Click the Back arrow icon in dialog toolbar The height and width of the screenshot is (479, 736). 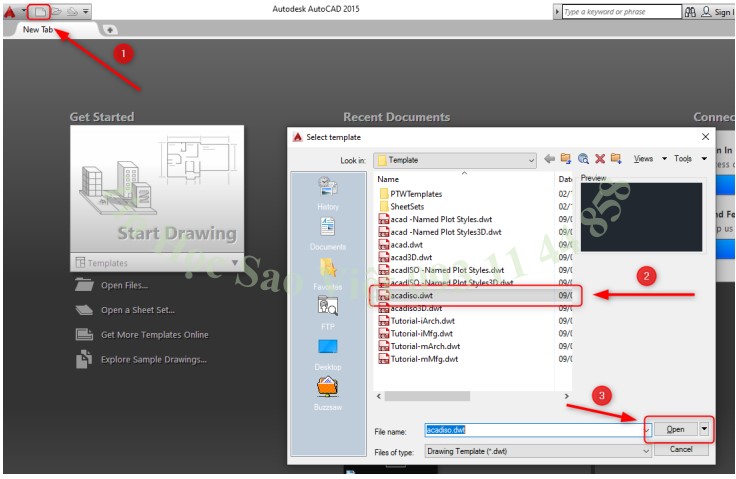click(x=550, y=159)
